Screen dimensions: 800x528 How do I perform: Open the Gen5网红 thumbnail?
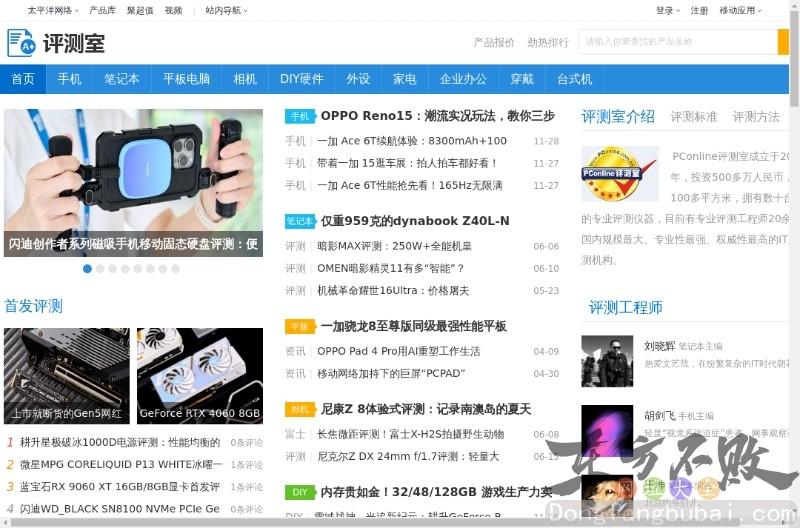(67, 376)
